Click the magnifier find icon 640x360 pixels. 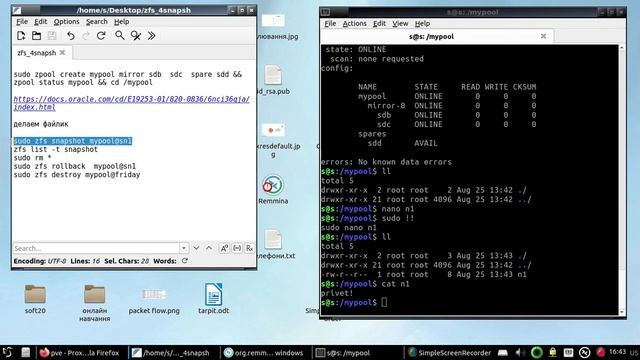[120, 36]
